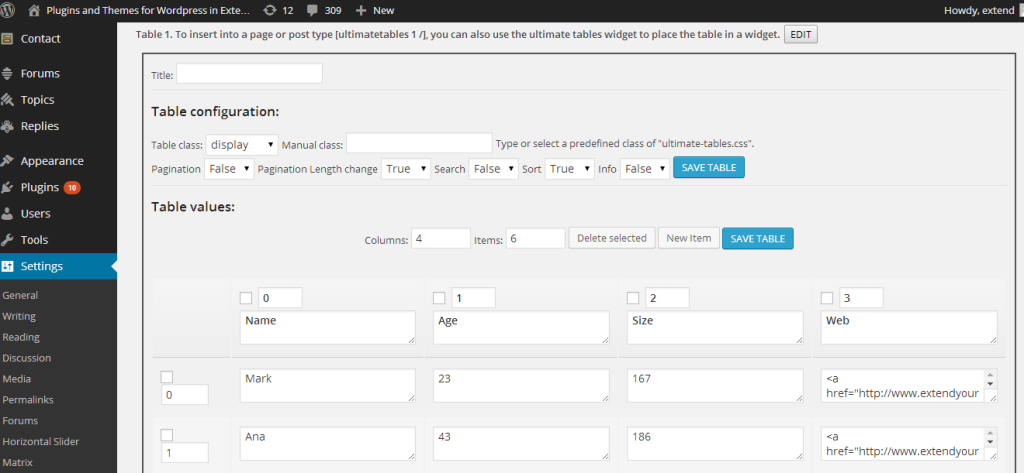
Task: Click the Delete selected button
Action: [612, 238]
